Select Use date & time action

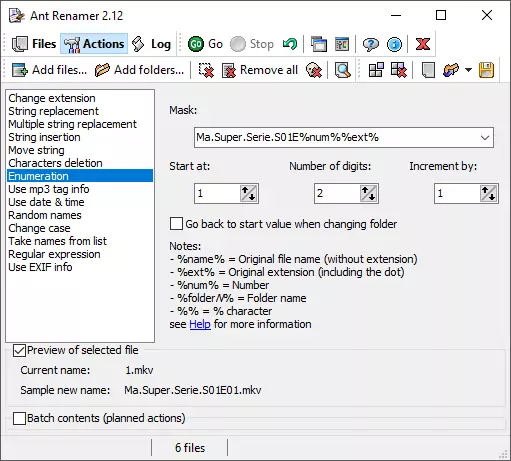coord(80,202)
